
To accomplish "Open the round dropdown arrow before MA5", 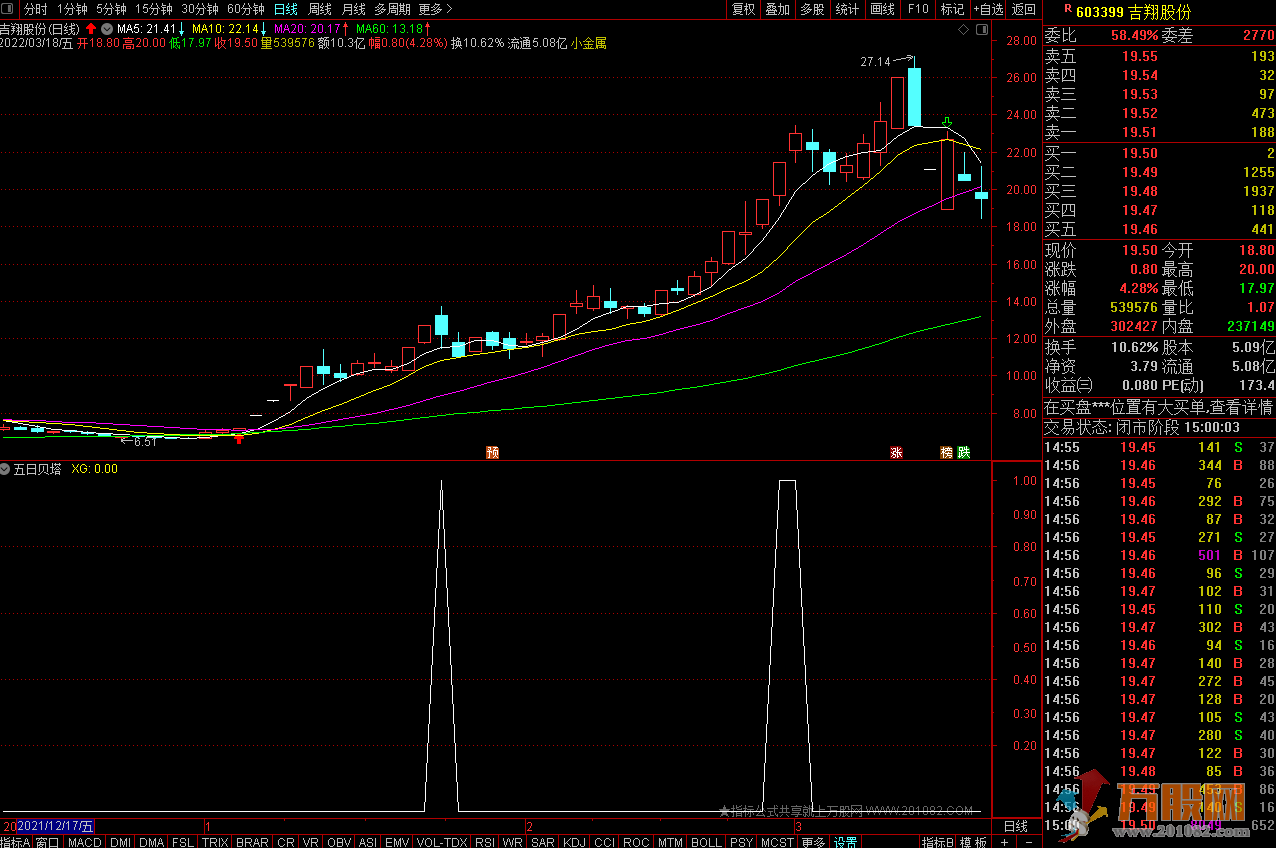I will coord(107,28).
